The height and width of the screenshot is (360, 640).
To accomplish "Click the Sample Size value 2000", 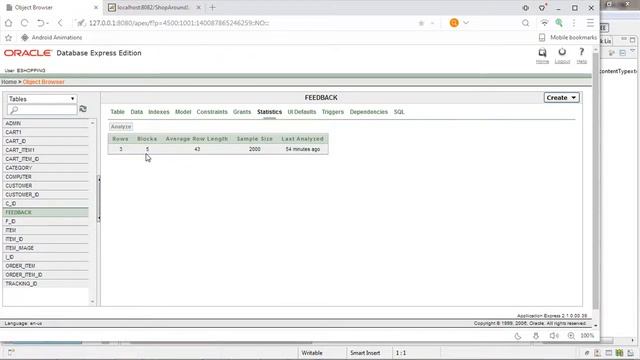I will pyautogui.click(x=255, y=149).
